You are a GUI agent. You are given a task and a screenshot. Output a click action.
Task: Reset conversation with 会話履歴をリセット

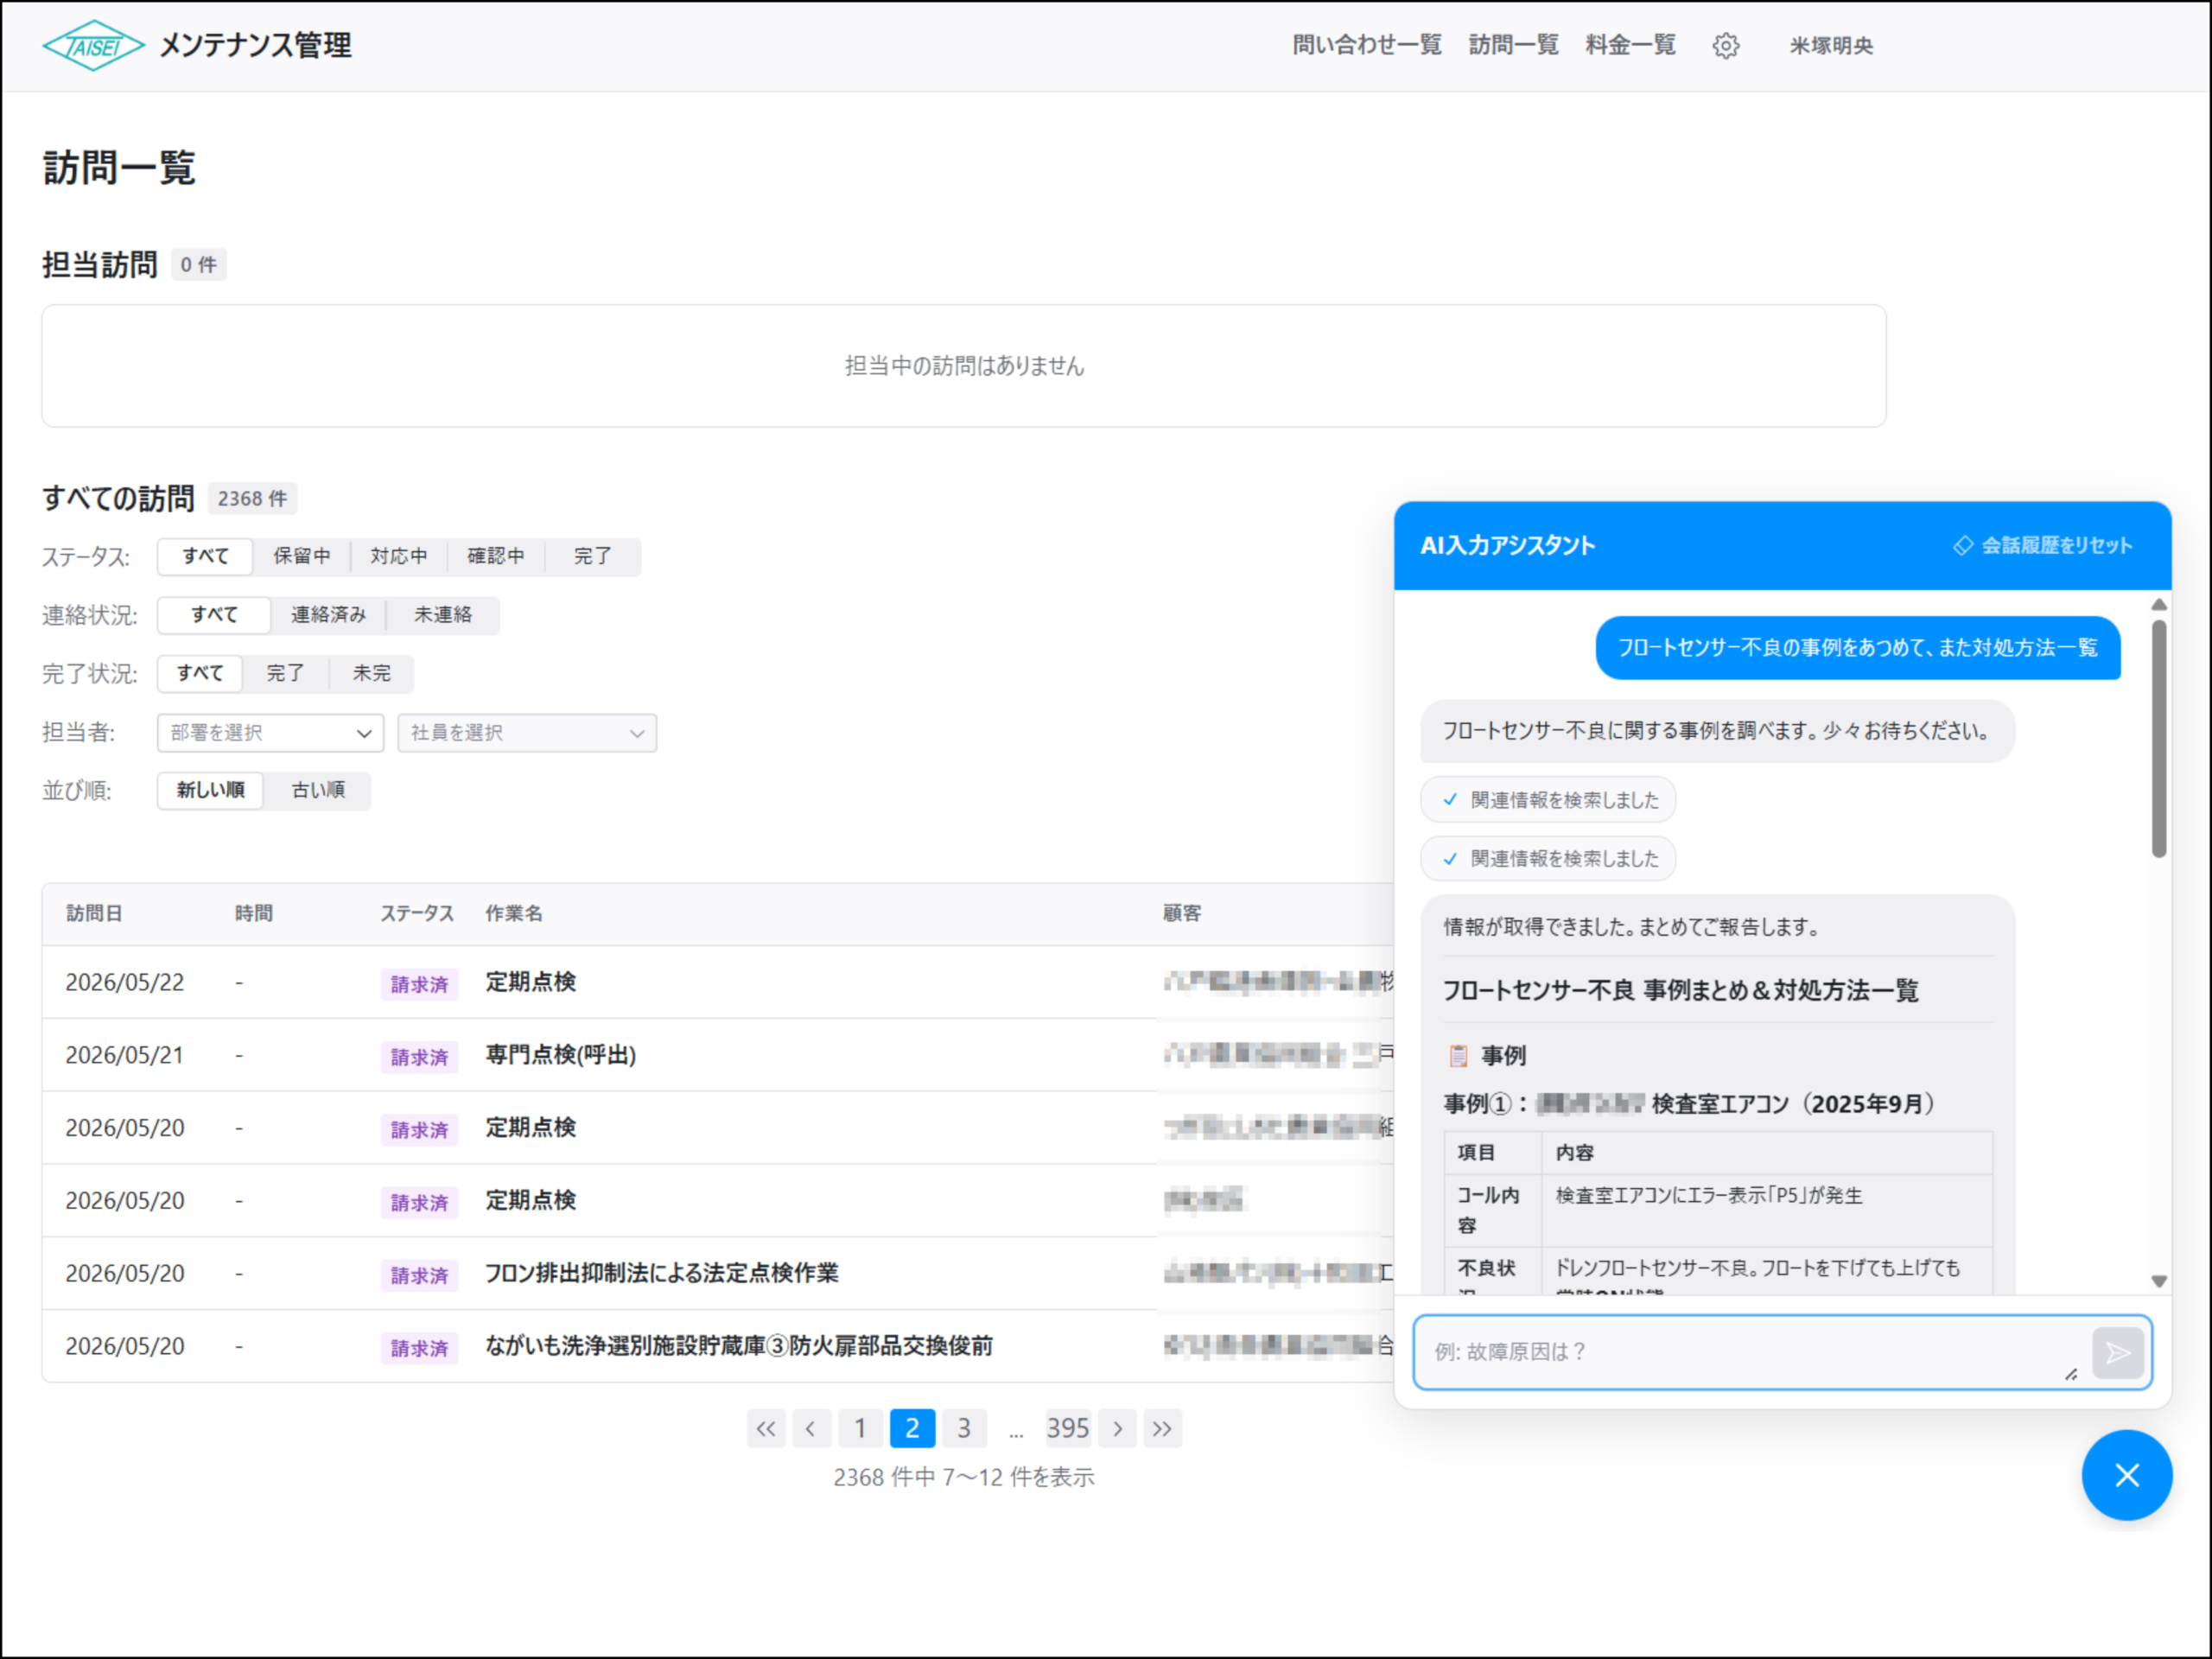point(2043,545)
